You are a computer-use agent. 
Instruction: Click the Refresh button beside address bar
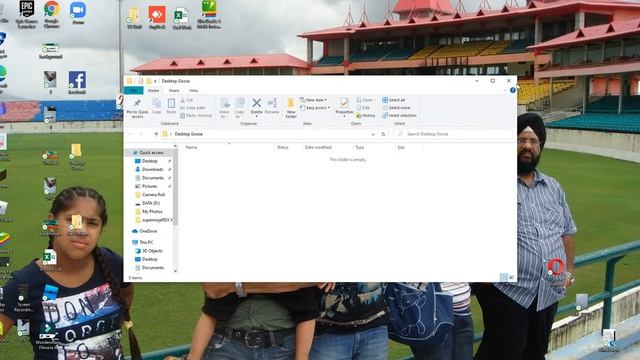(x=383, y=134)
